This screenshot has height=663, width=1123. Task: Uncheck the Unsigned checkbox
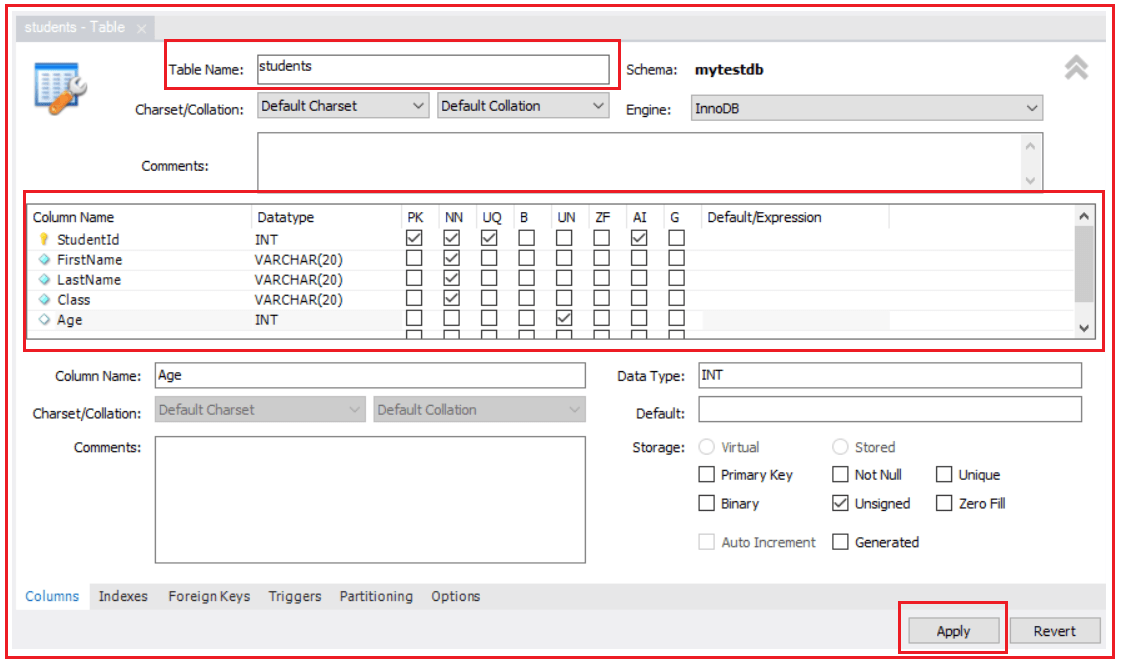pos(841,503)
